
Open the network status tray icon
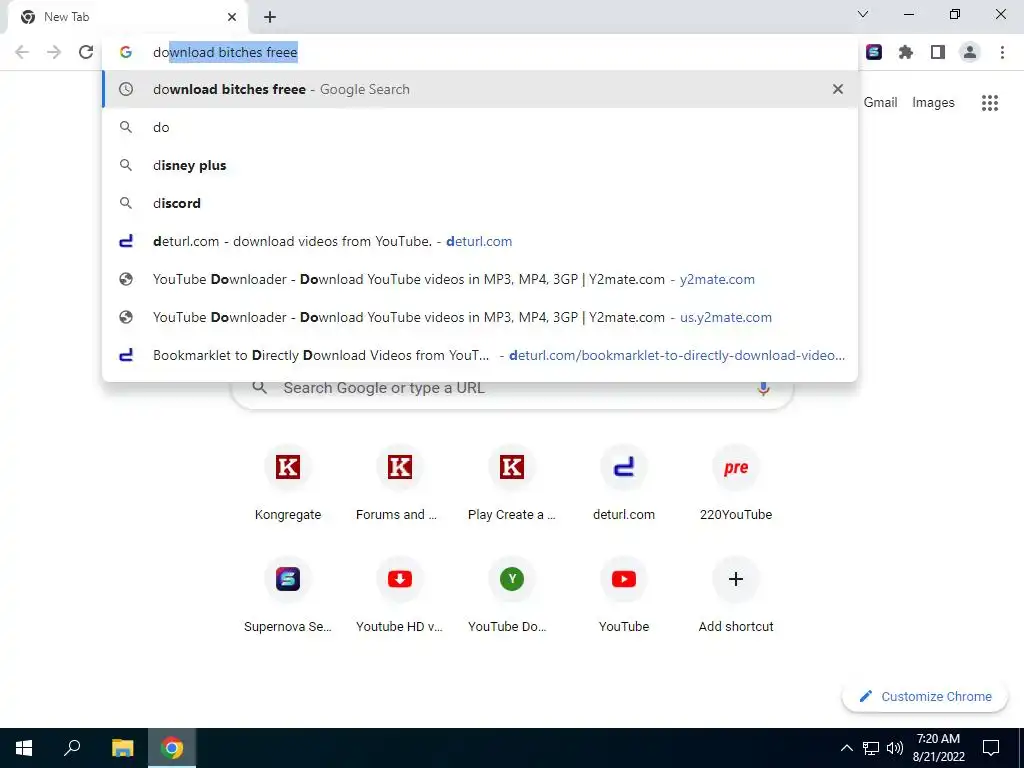[871, 748]
